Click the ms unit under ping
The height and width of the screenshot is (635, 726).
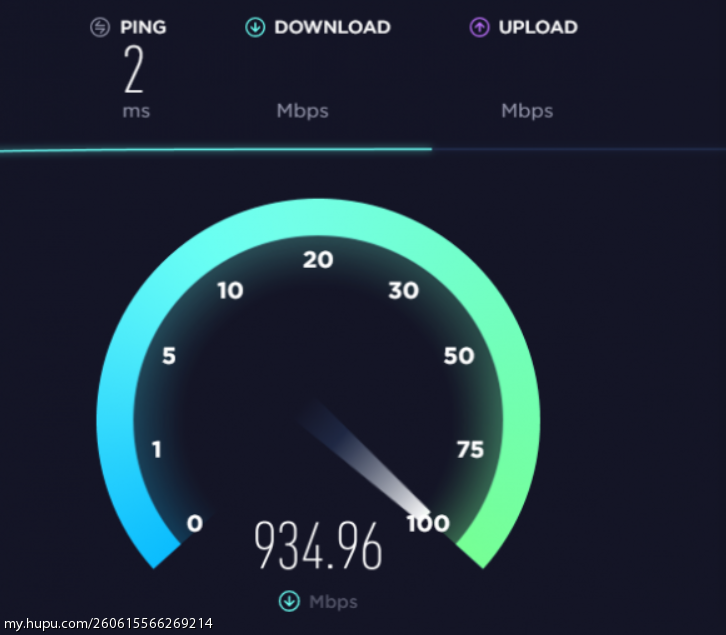[x=136, y=112]
